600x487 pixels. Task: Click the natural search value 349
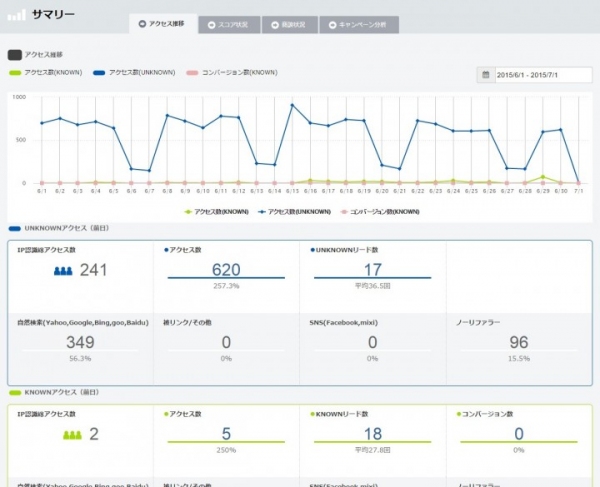point(80,342)
